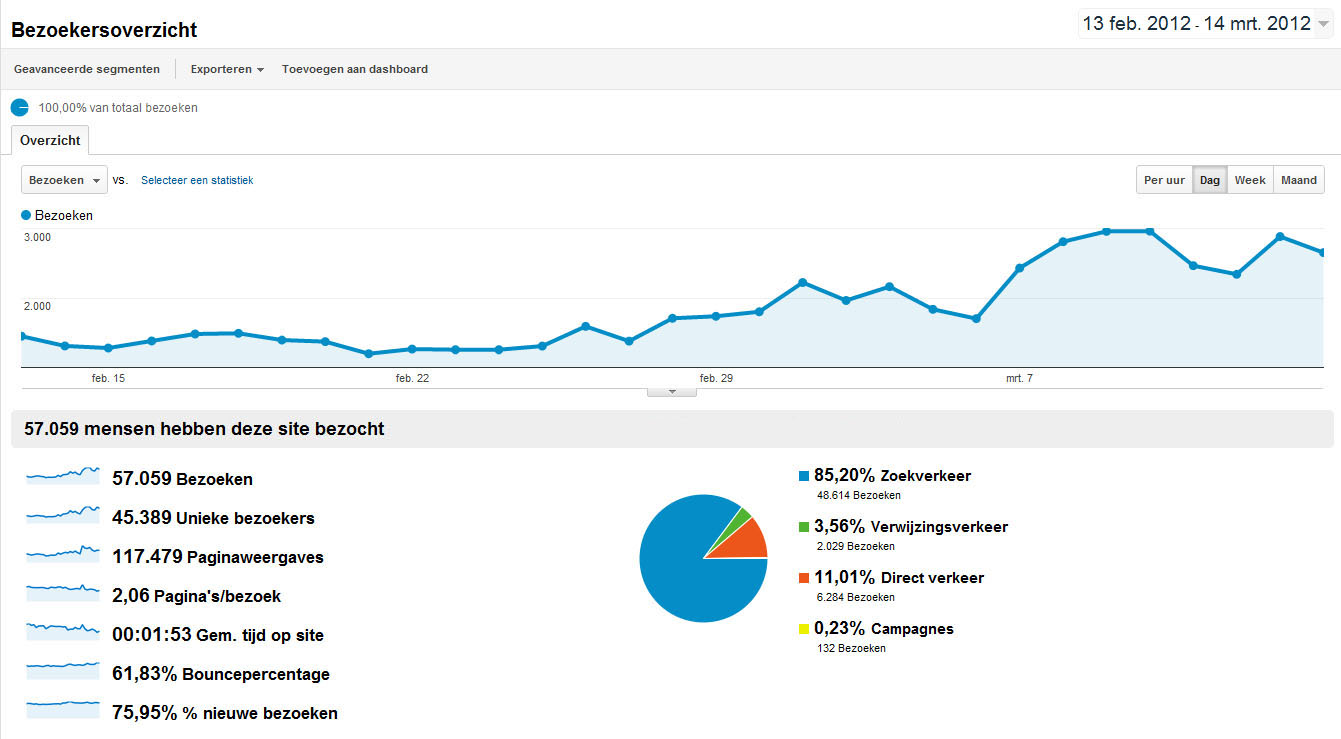Click the 3.000 y-axis label
This screenshot has width=1341, height=739.
[37, 237]
